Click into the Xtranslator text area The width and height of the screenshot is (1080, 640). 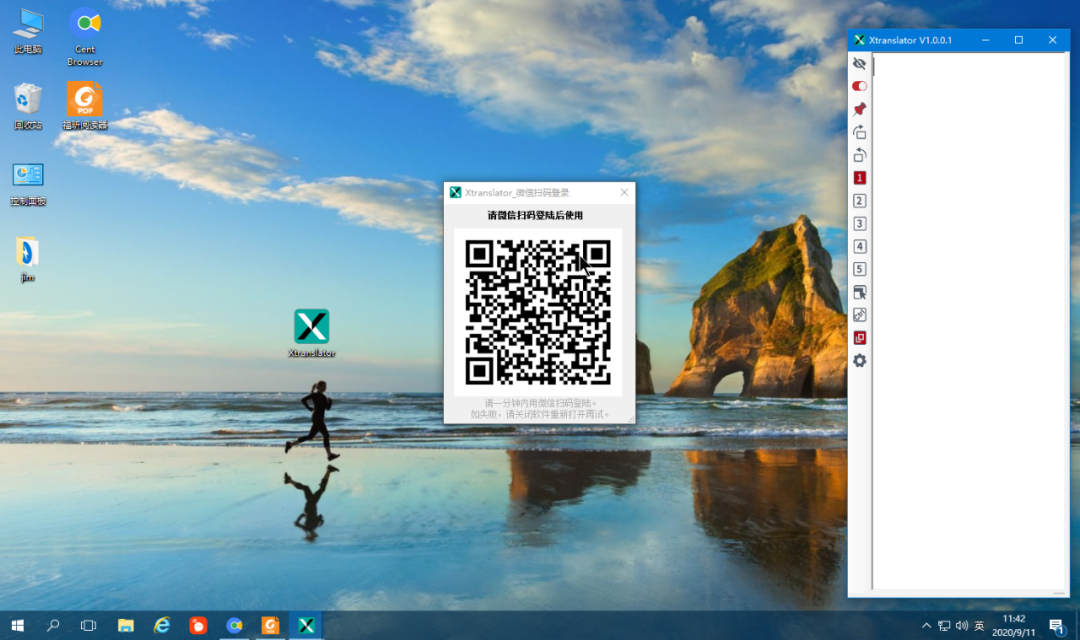pos(970,321)
